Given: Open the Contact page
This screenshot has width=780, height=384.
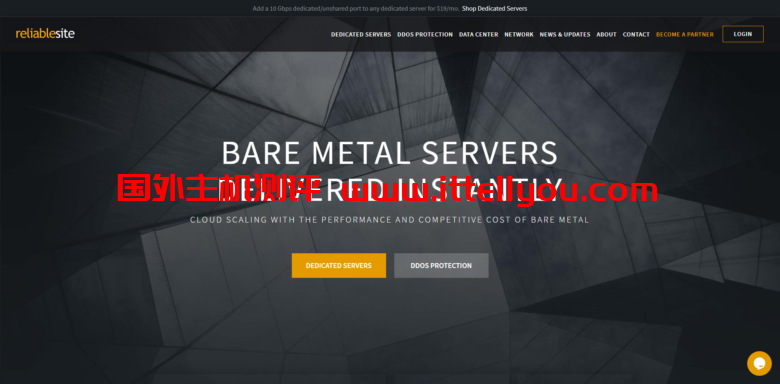Looking at the screenshot, I should pyautogui.click(x=636, y=34).
